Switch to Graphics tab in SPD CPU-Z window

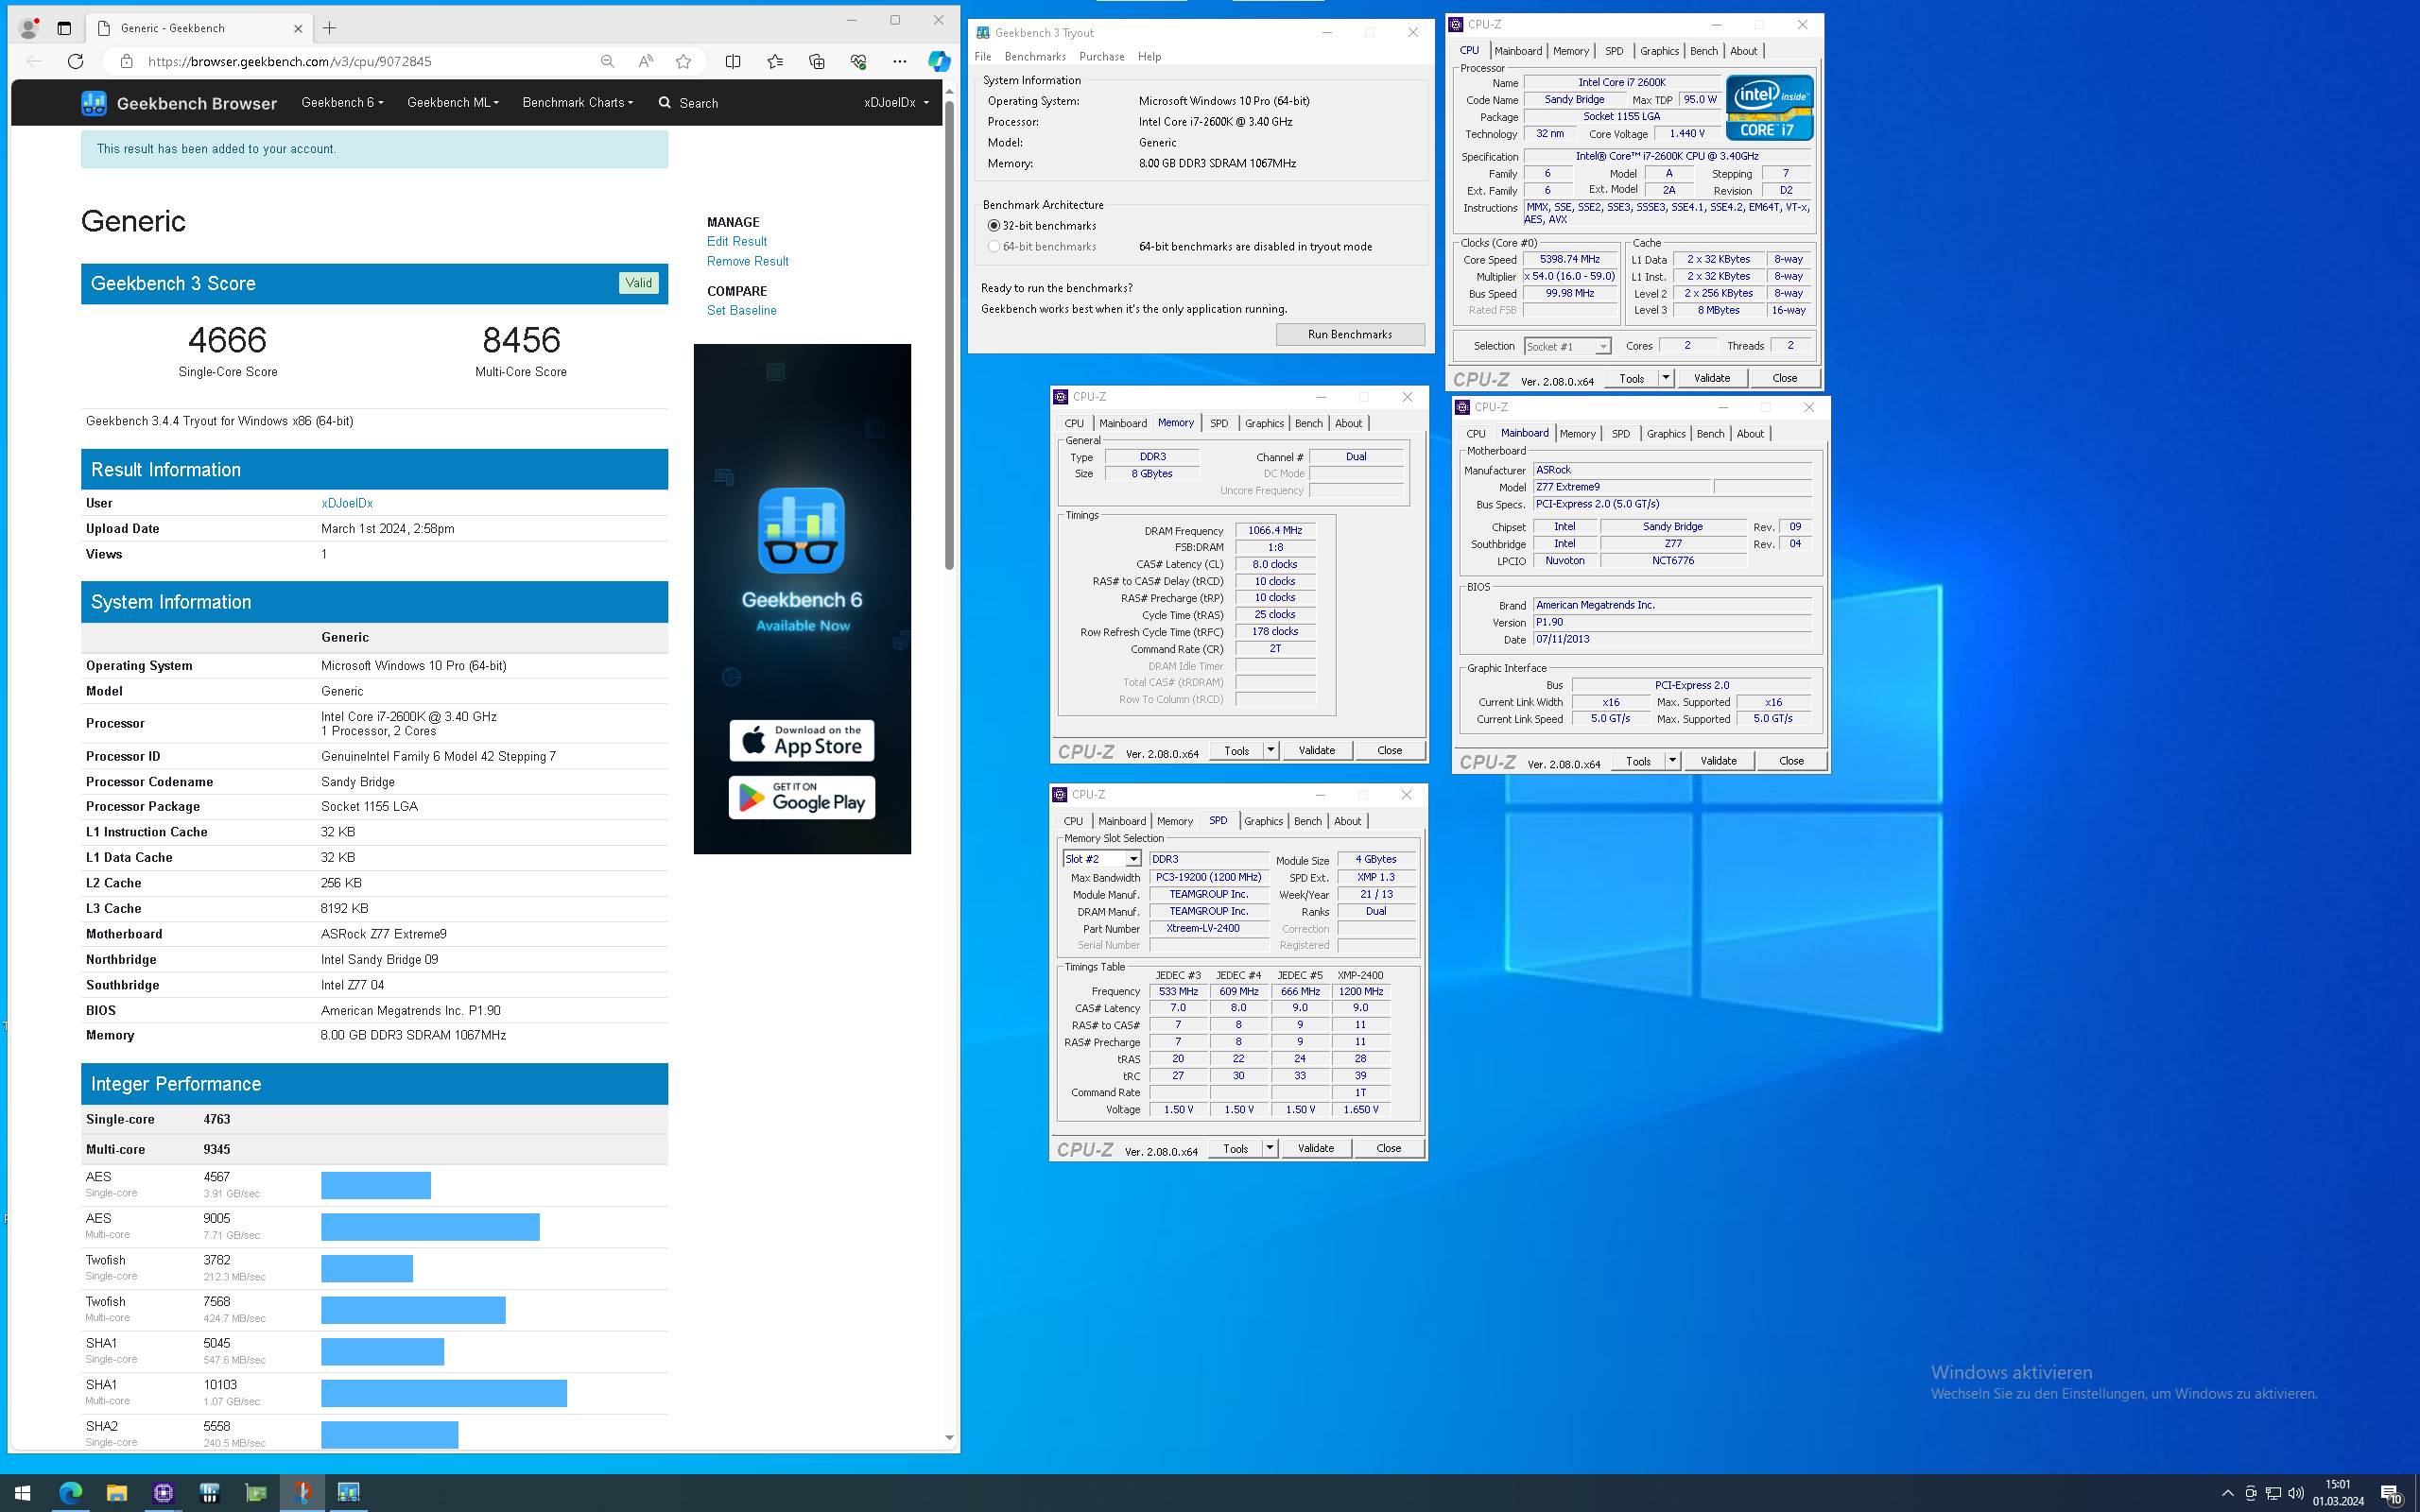[1263, 821]
